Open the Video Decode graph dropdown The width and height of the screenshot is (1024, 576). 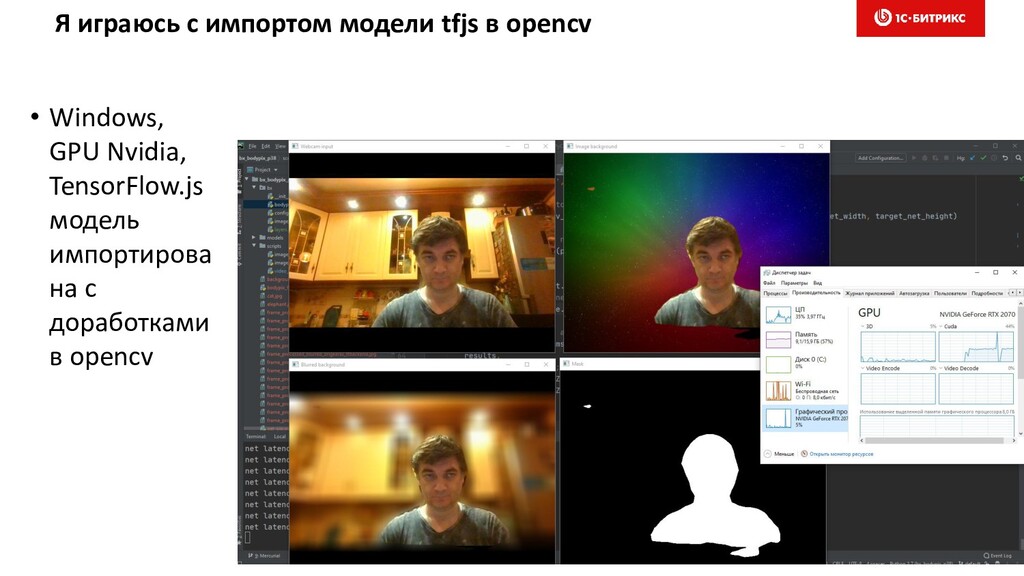[x=940, y=368]
